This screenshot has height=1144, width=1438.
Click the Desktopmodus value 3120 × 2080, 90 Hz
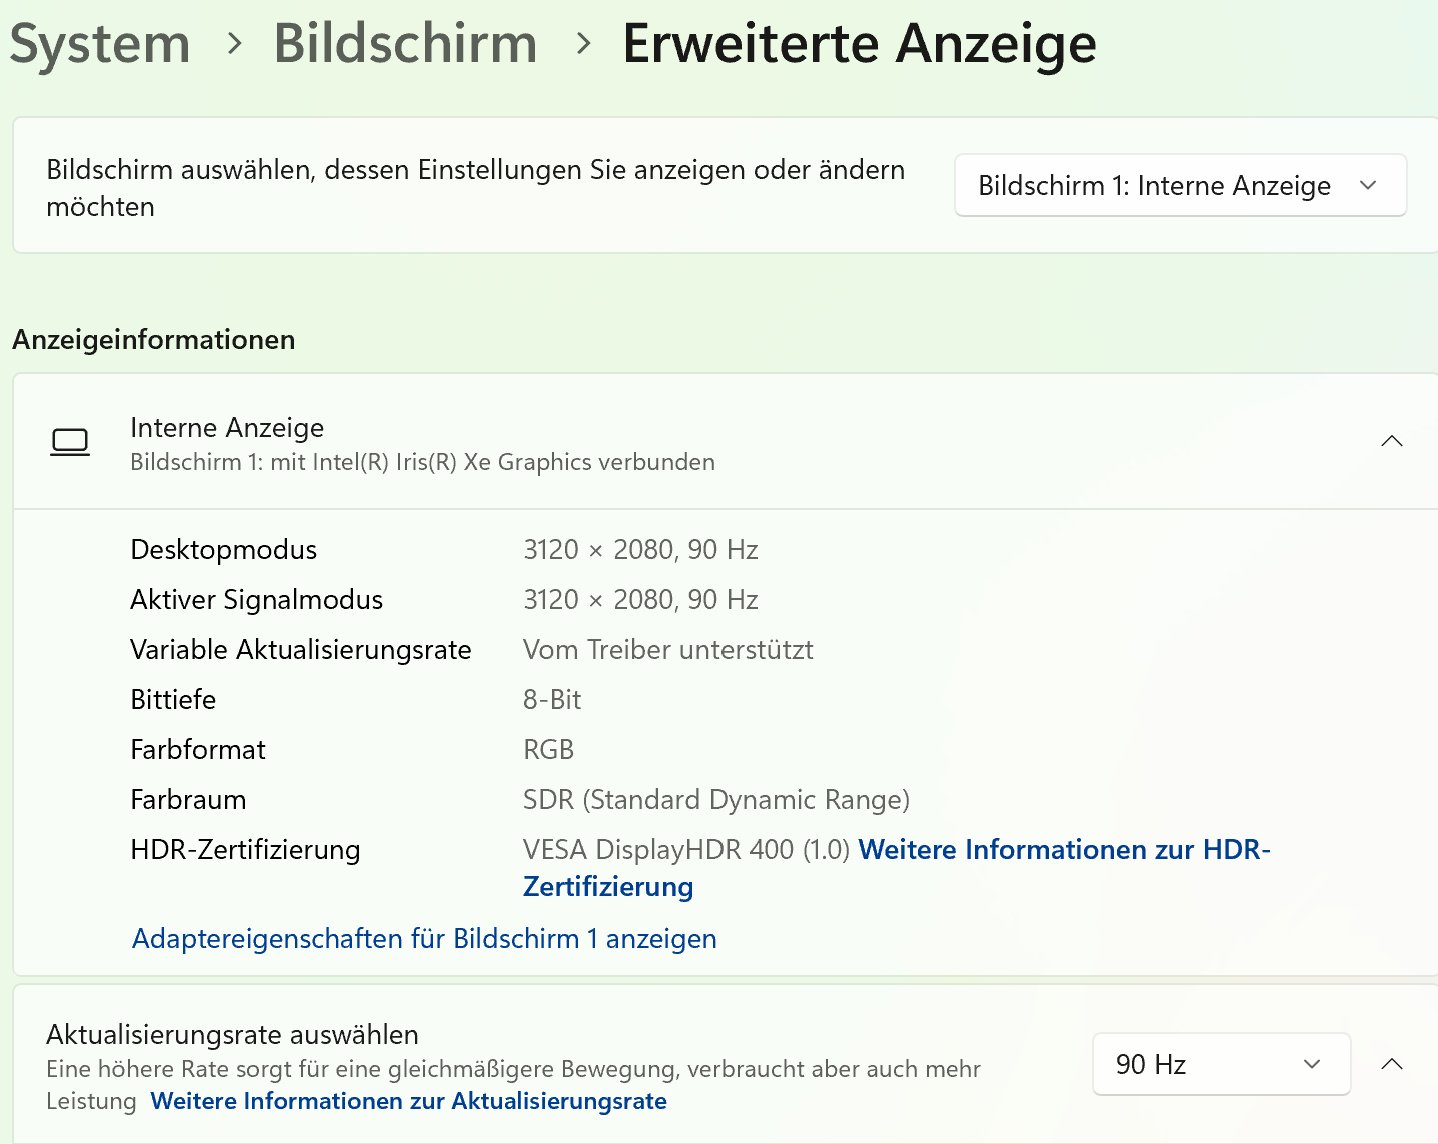tap(640, 550)
